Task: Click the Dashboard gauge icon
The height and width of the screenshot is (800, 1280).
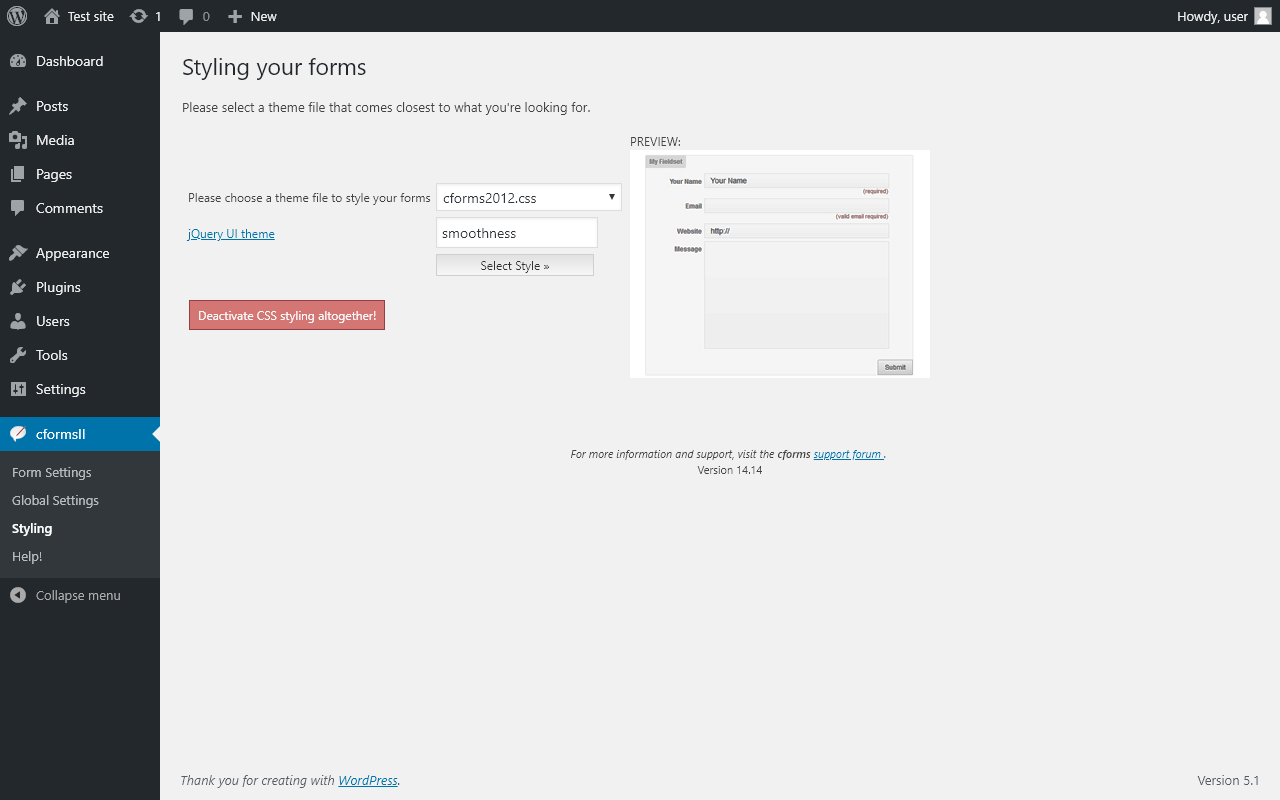Action: [18, 61]
